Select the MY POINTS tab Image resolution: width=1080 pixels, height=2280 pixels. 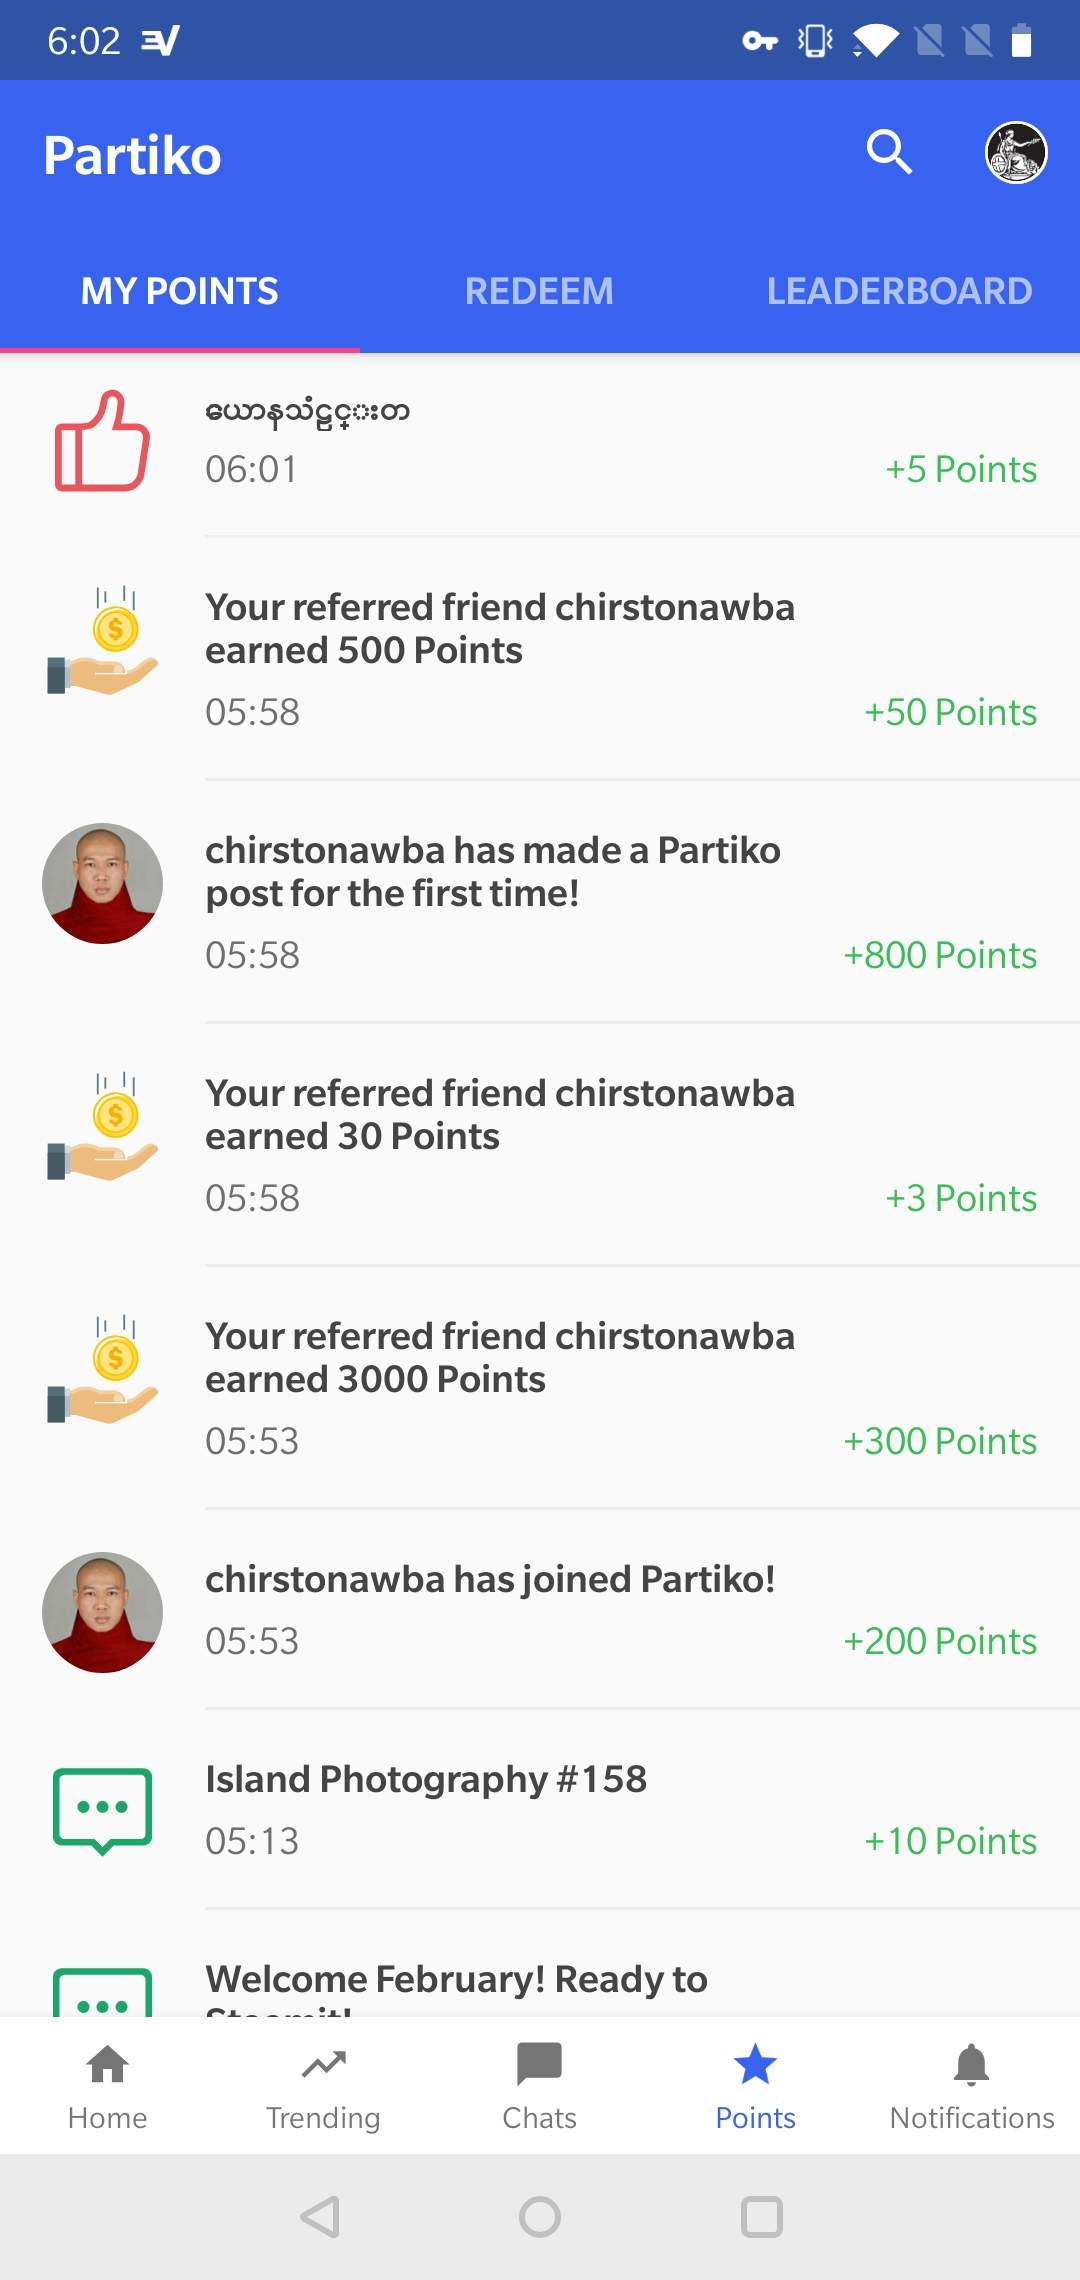pyautogui.click(x=180, y=291)
